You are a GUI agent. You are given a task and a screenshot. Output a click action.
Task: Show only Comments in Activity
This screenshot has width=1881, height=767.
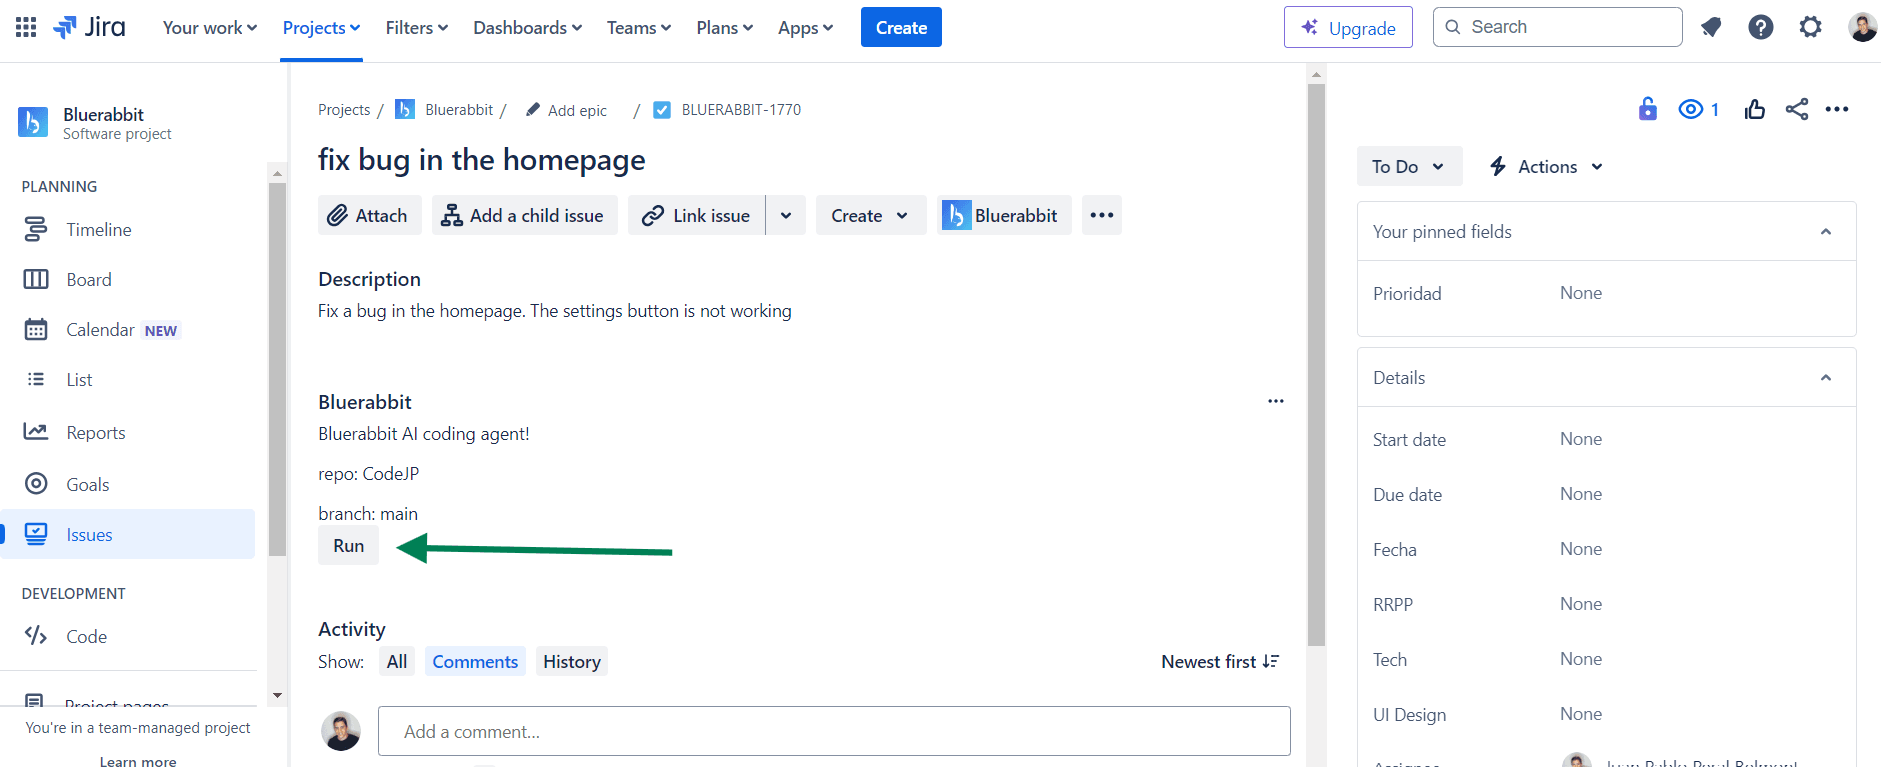click(474, 662)
